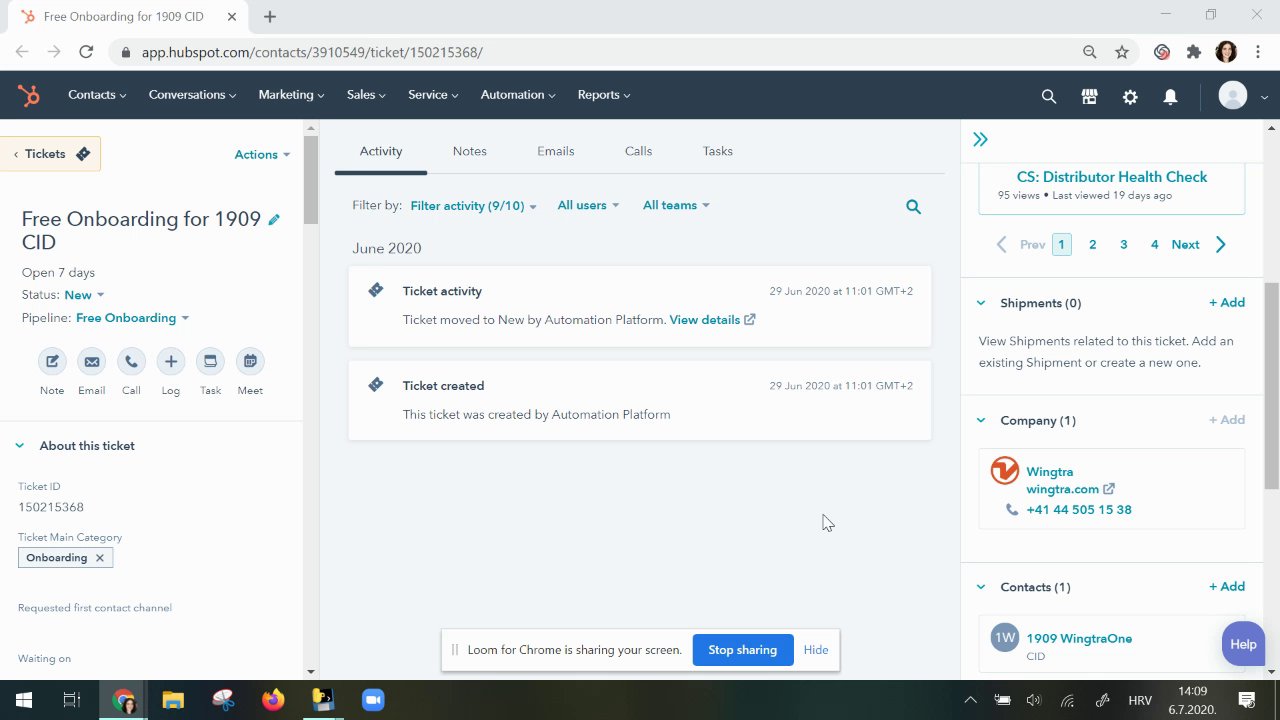Click Stop sharing in Loom bar
This screenshot has height=720, width=1280.
pyautogui.click(x=743, y=650)
